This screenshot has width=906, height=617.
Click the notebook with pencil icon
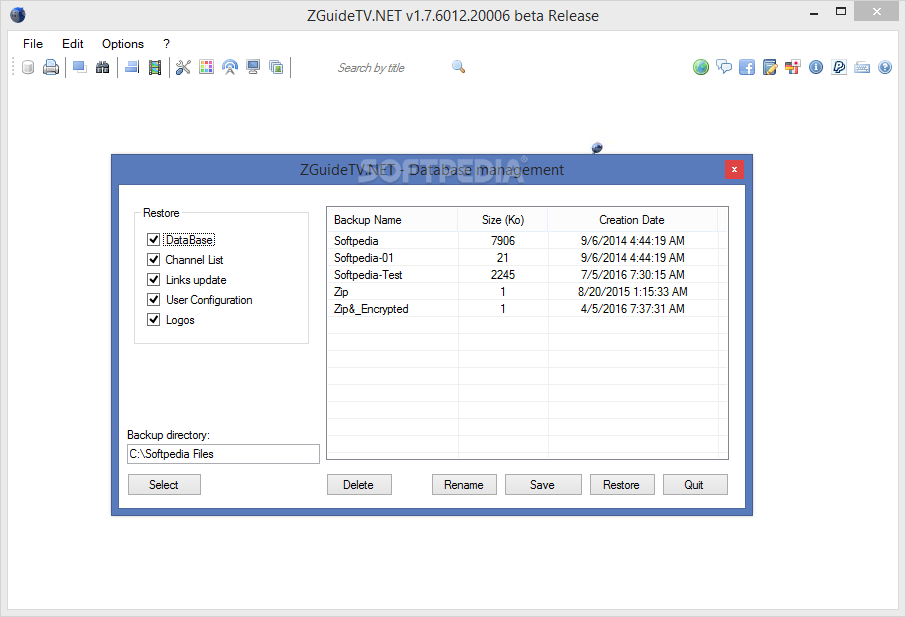[x=770, y=68]
